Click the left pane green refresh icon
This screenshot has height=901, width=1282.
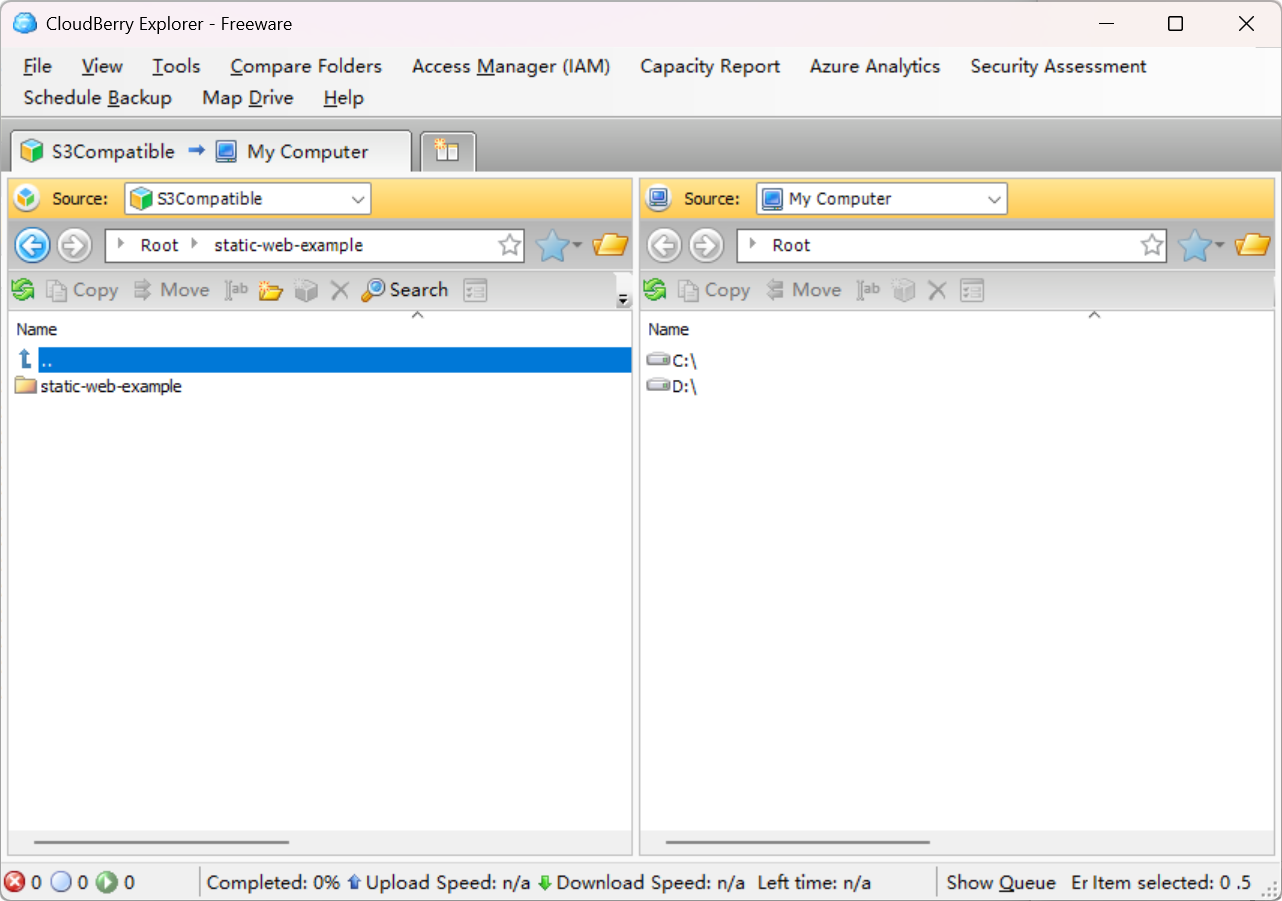(23, 290)
